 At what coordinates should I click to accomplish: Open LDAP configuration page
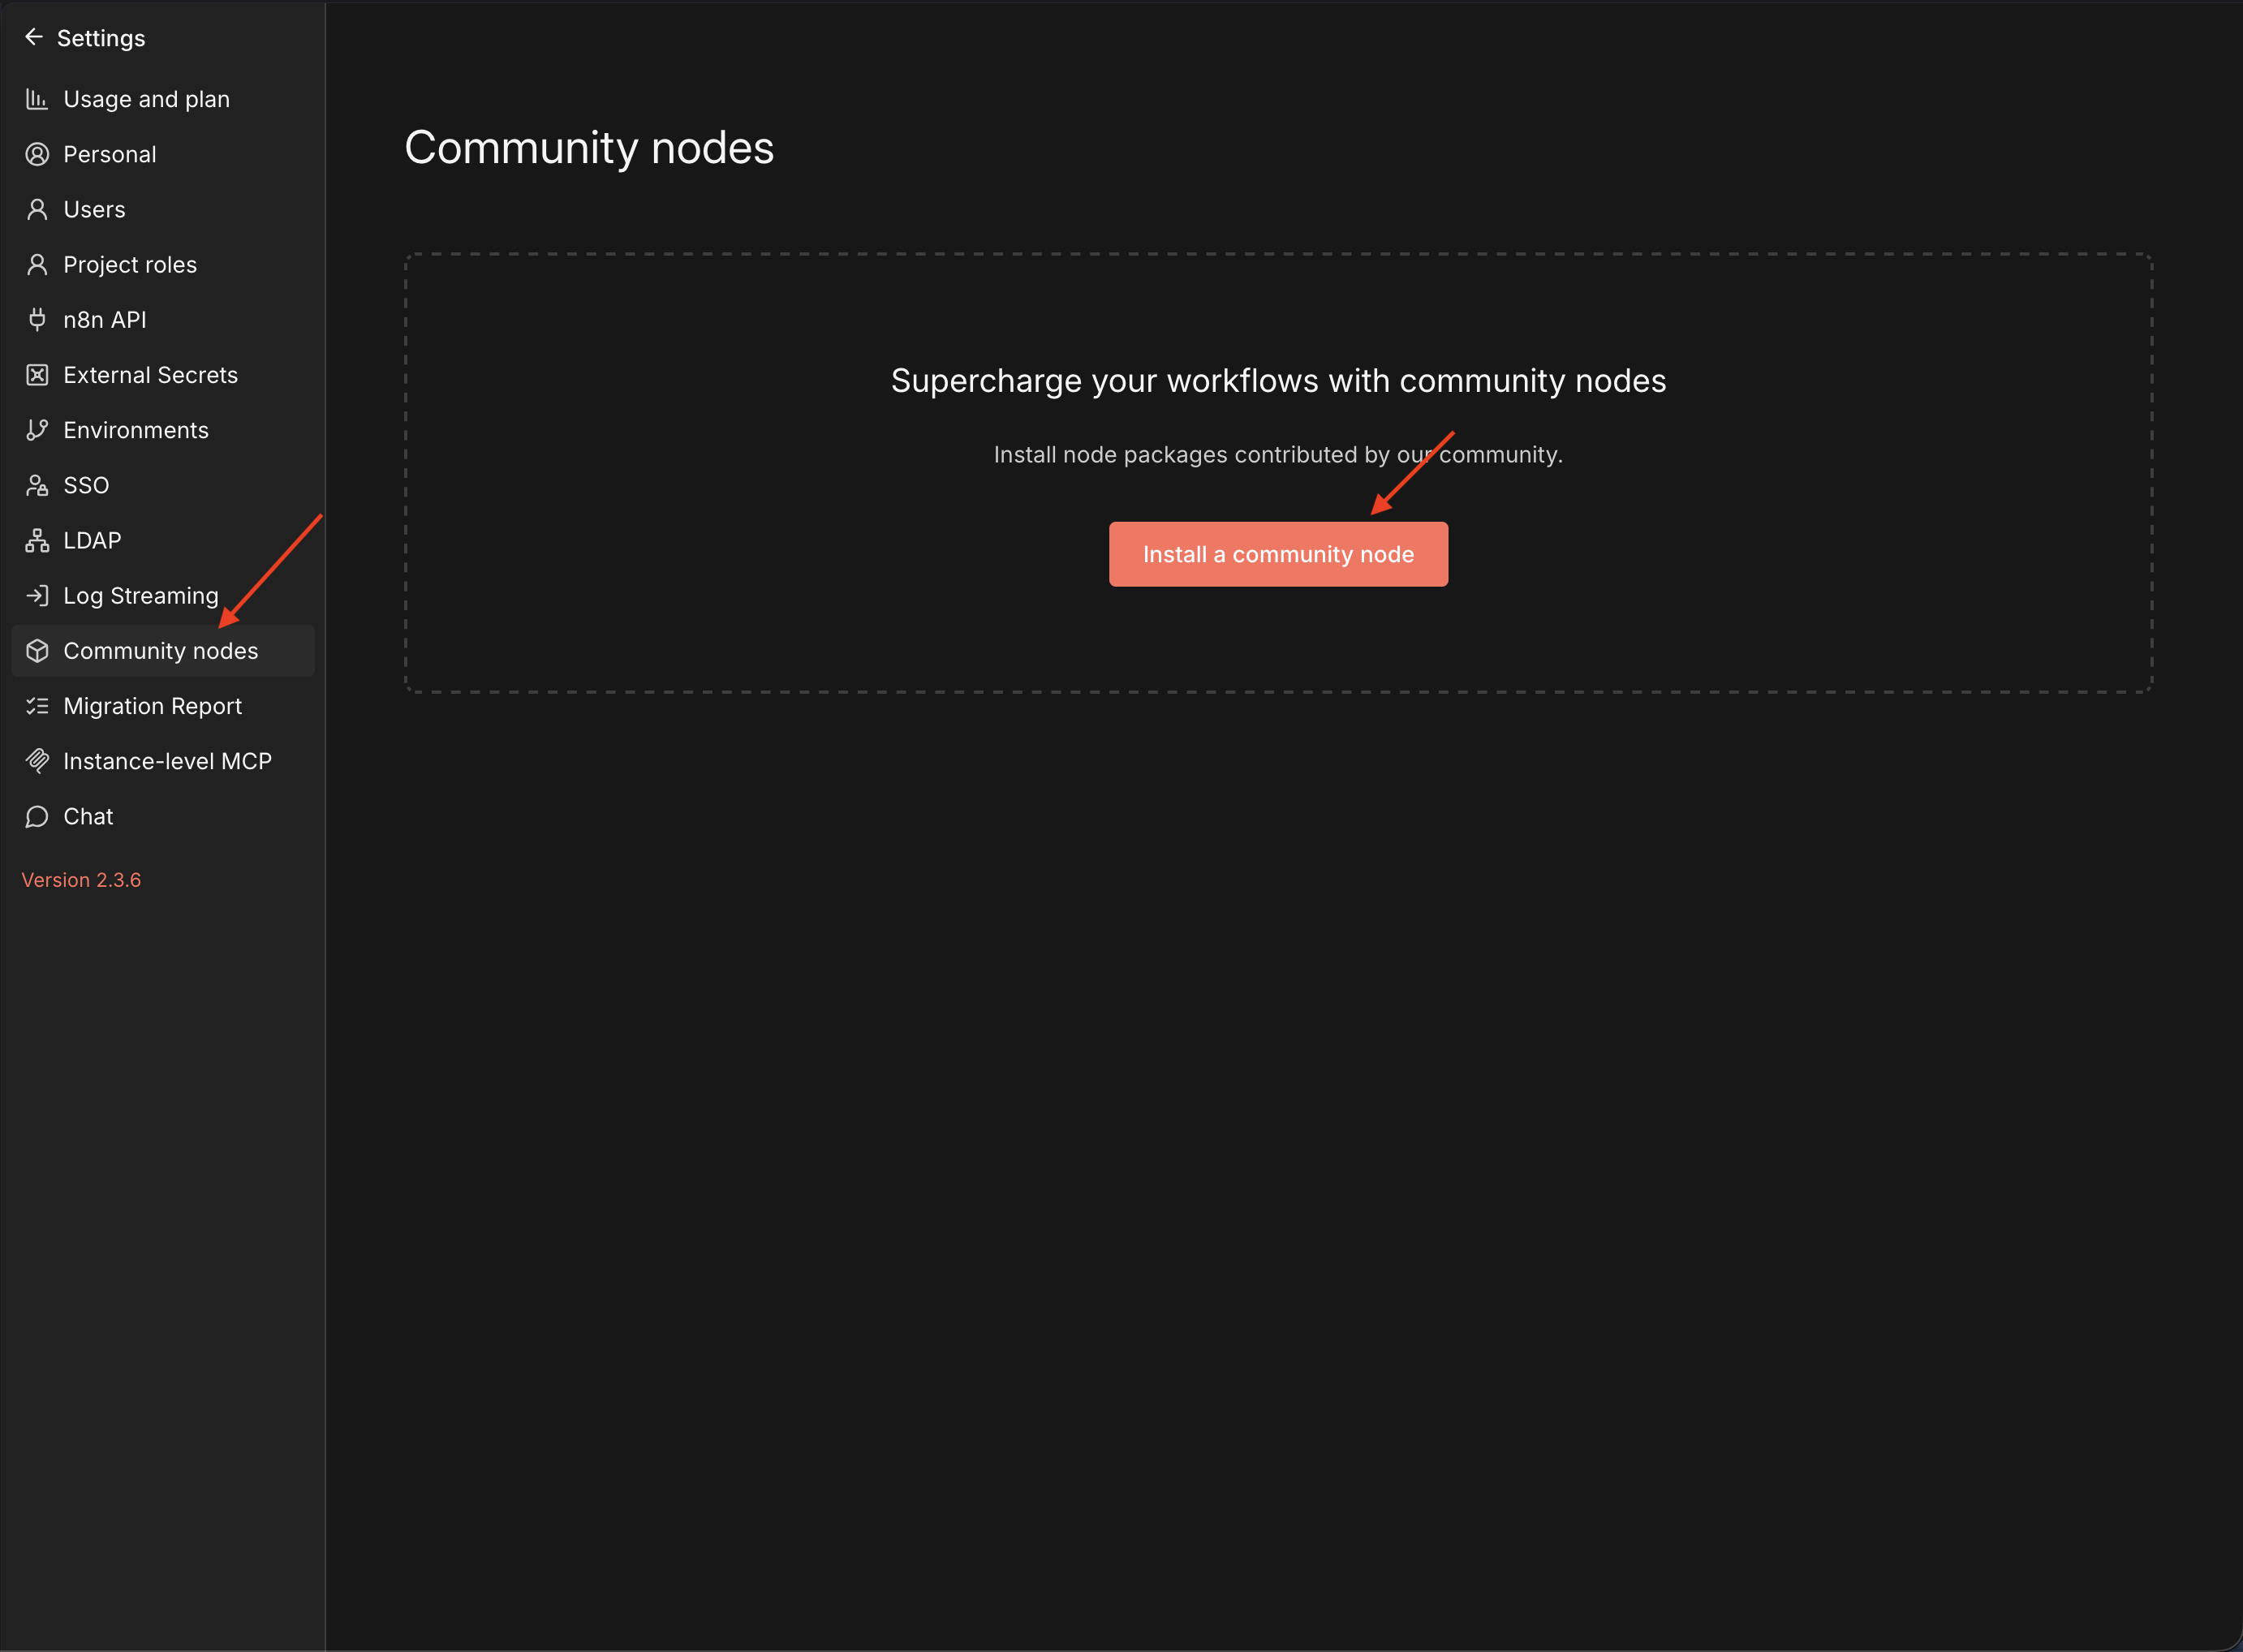pos(163,540)
